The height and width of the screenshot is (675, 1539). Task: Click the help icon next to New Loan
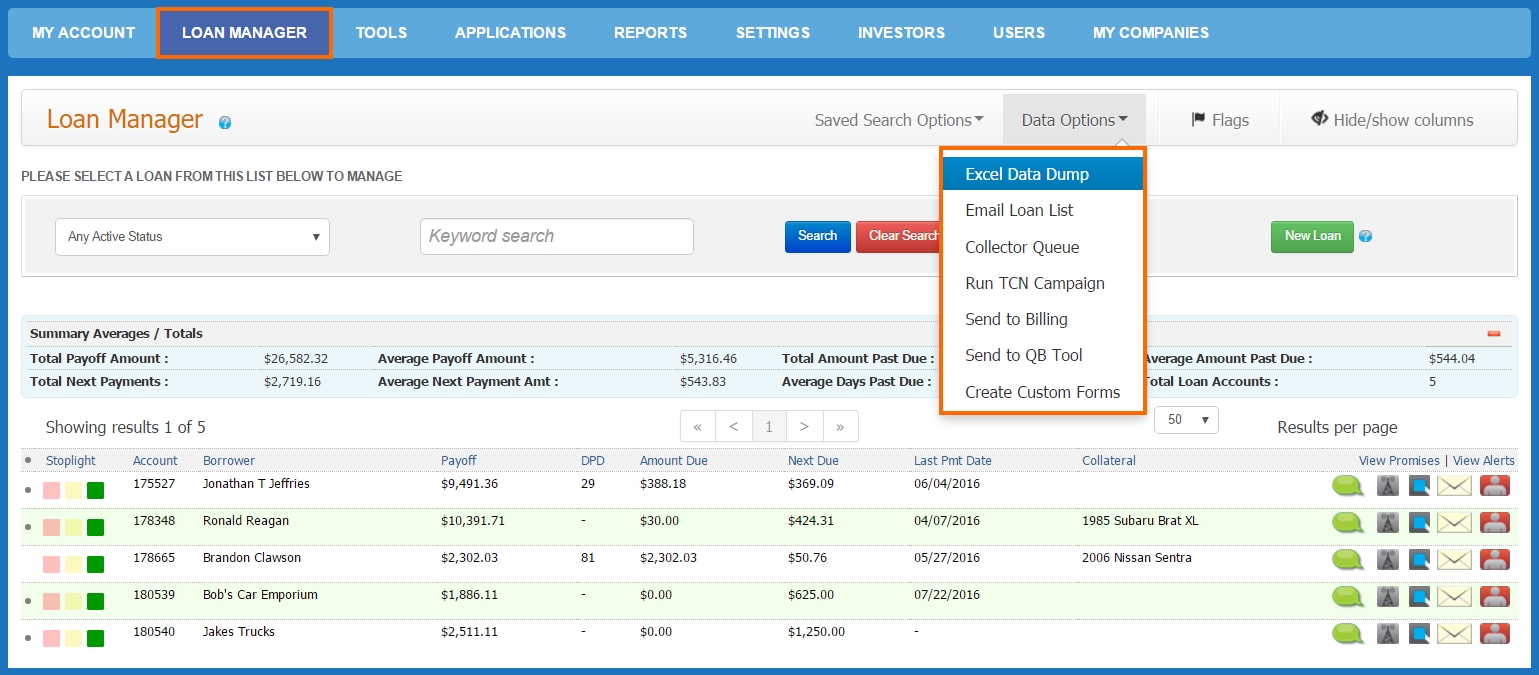(1365, 237)
